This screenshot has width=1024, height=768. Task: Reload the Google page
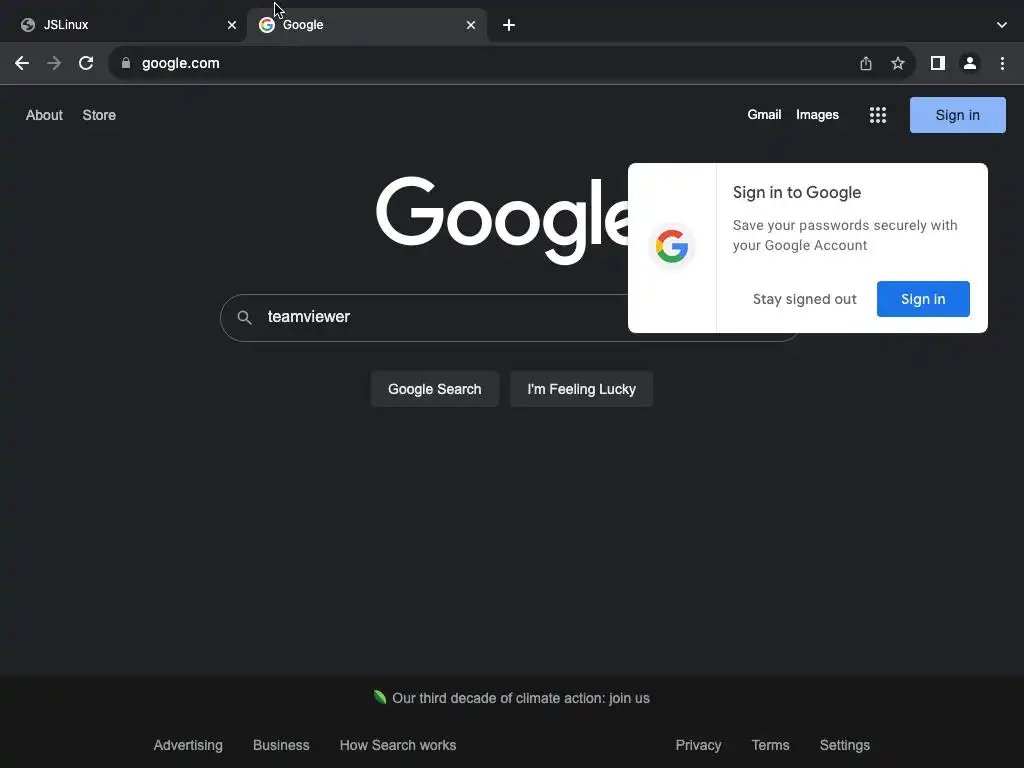tap(86, 63)
